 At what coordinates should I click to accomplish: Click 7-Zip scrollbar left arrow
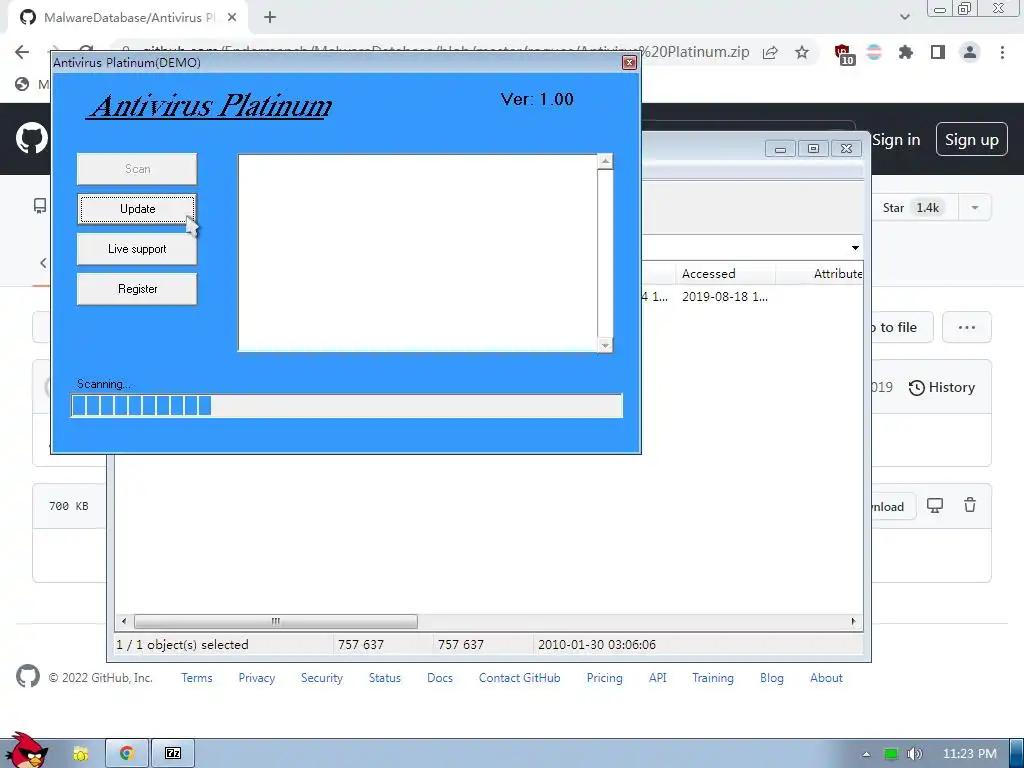[x=124, y=621]
